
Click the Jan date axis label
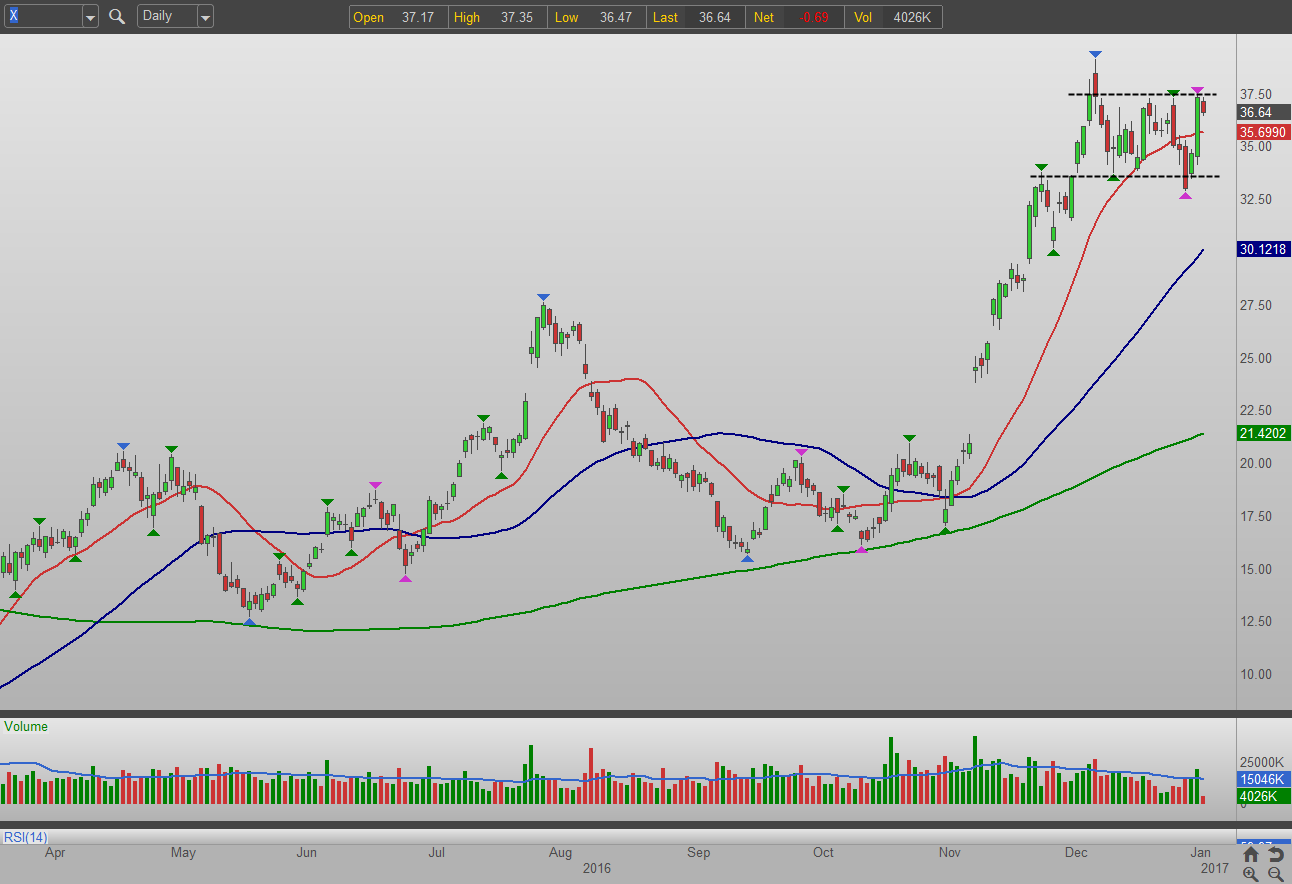coord(1201,853)
